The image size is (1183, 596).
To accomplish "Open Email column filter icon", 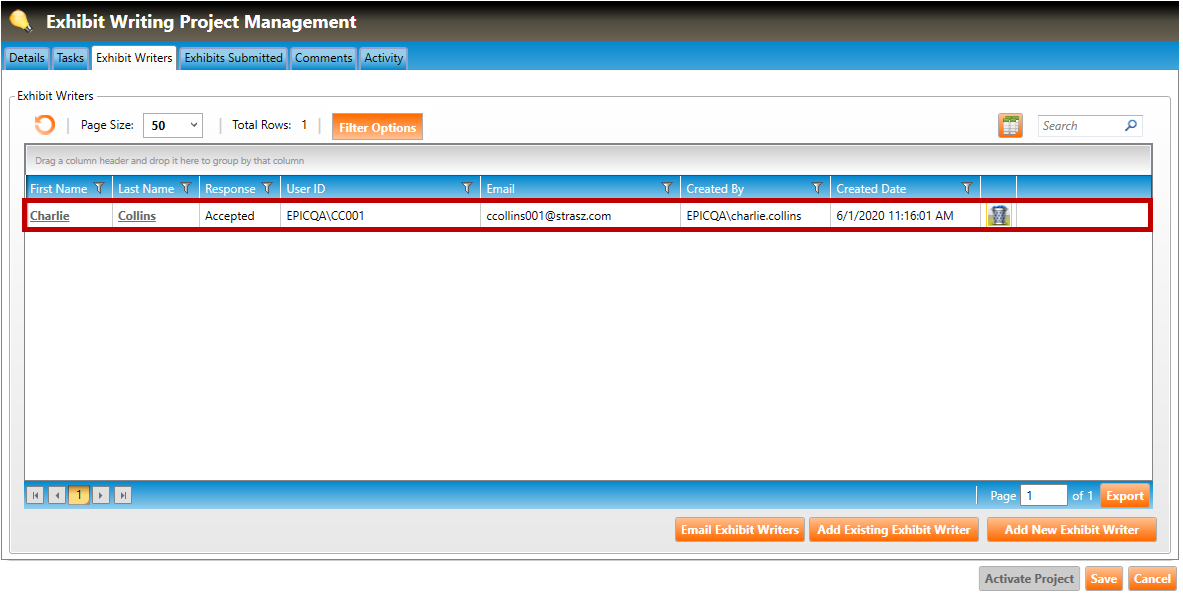I will click(x=667, y=188).
